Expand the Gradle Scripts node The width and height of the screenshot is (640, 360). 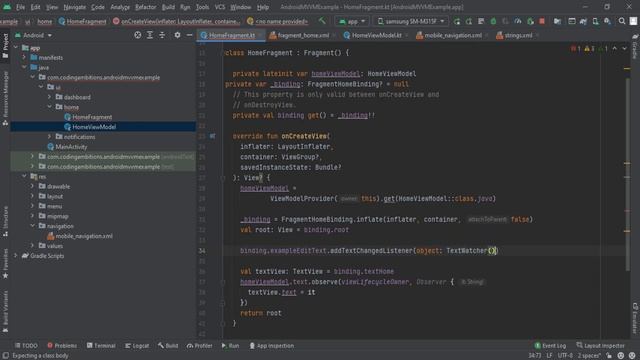[16, 256]
